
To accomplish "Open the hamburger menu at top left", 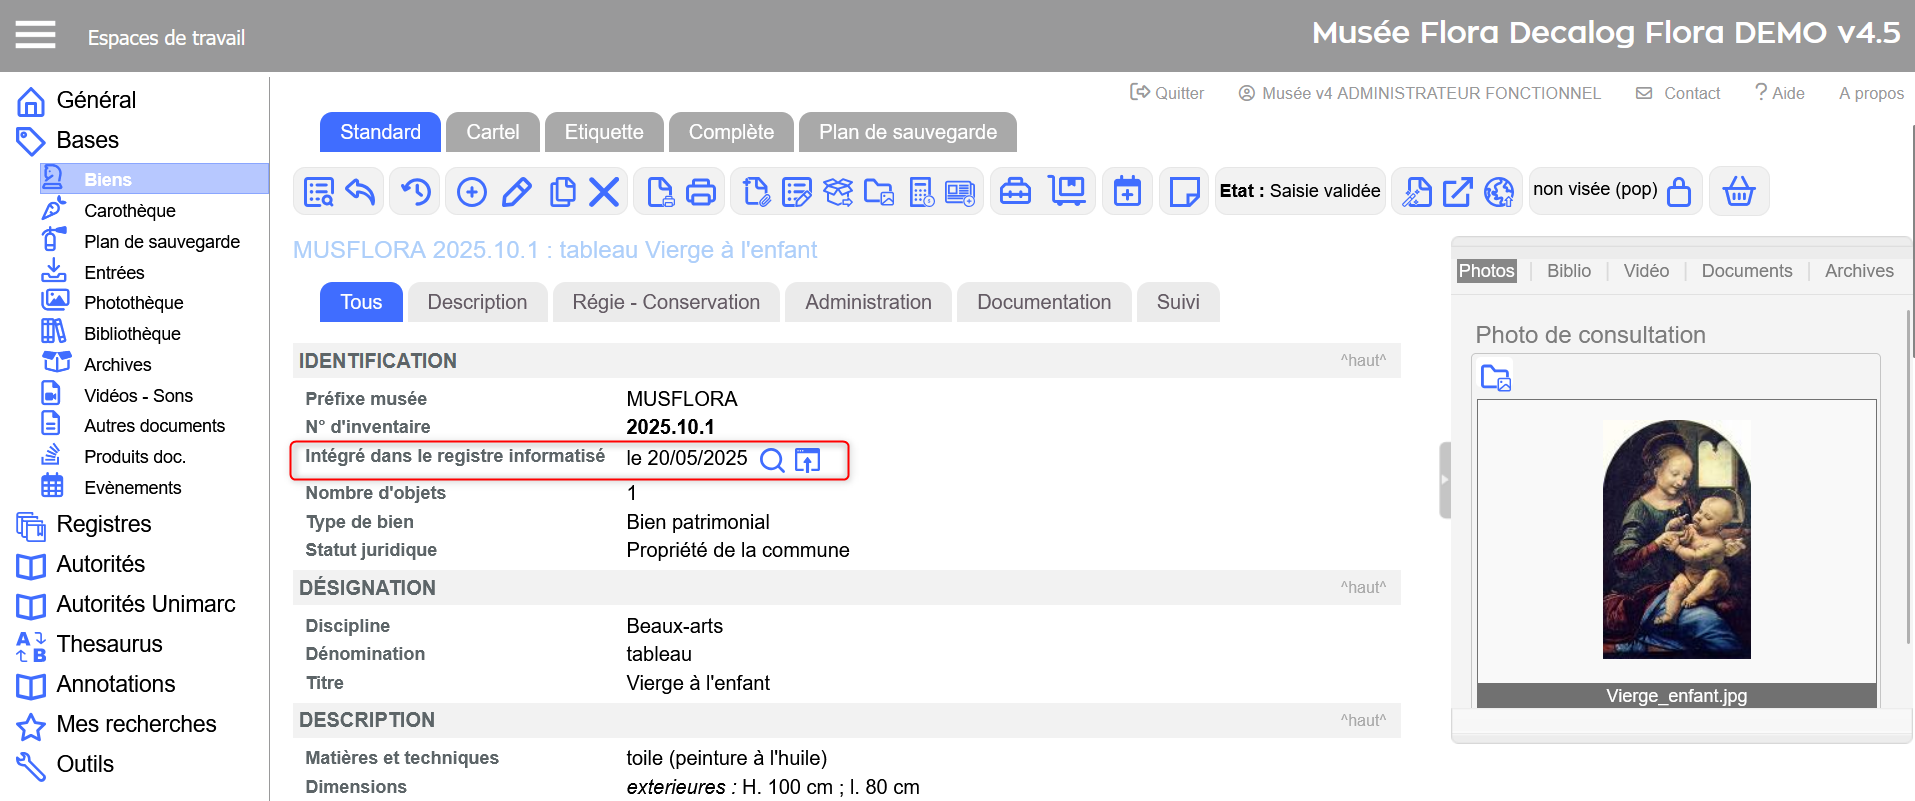I will (x=35, y=36).
